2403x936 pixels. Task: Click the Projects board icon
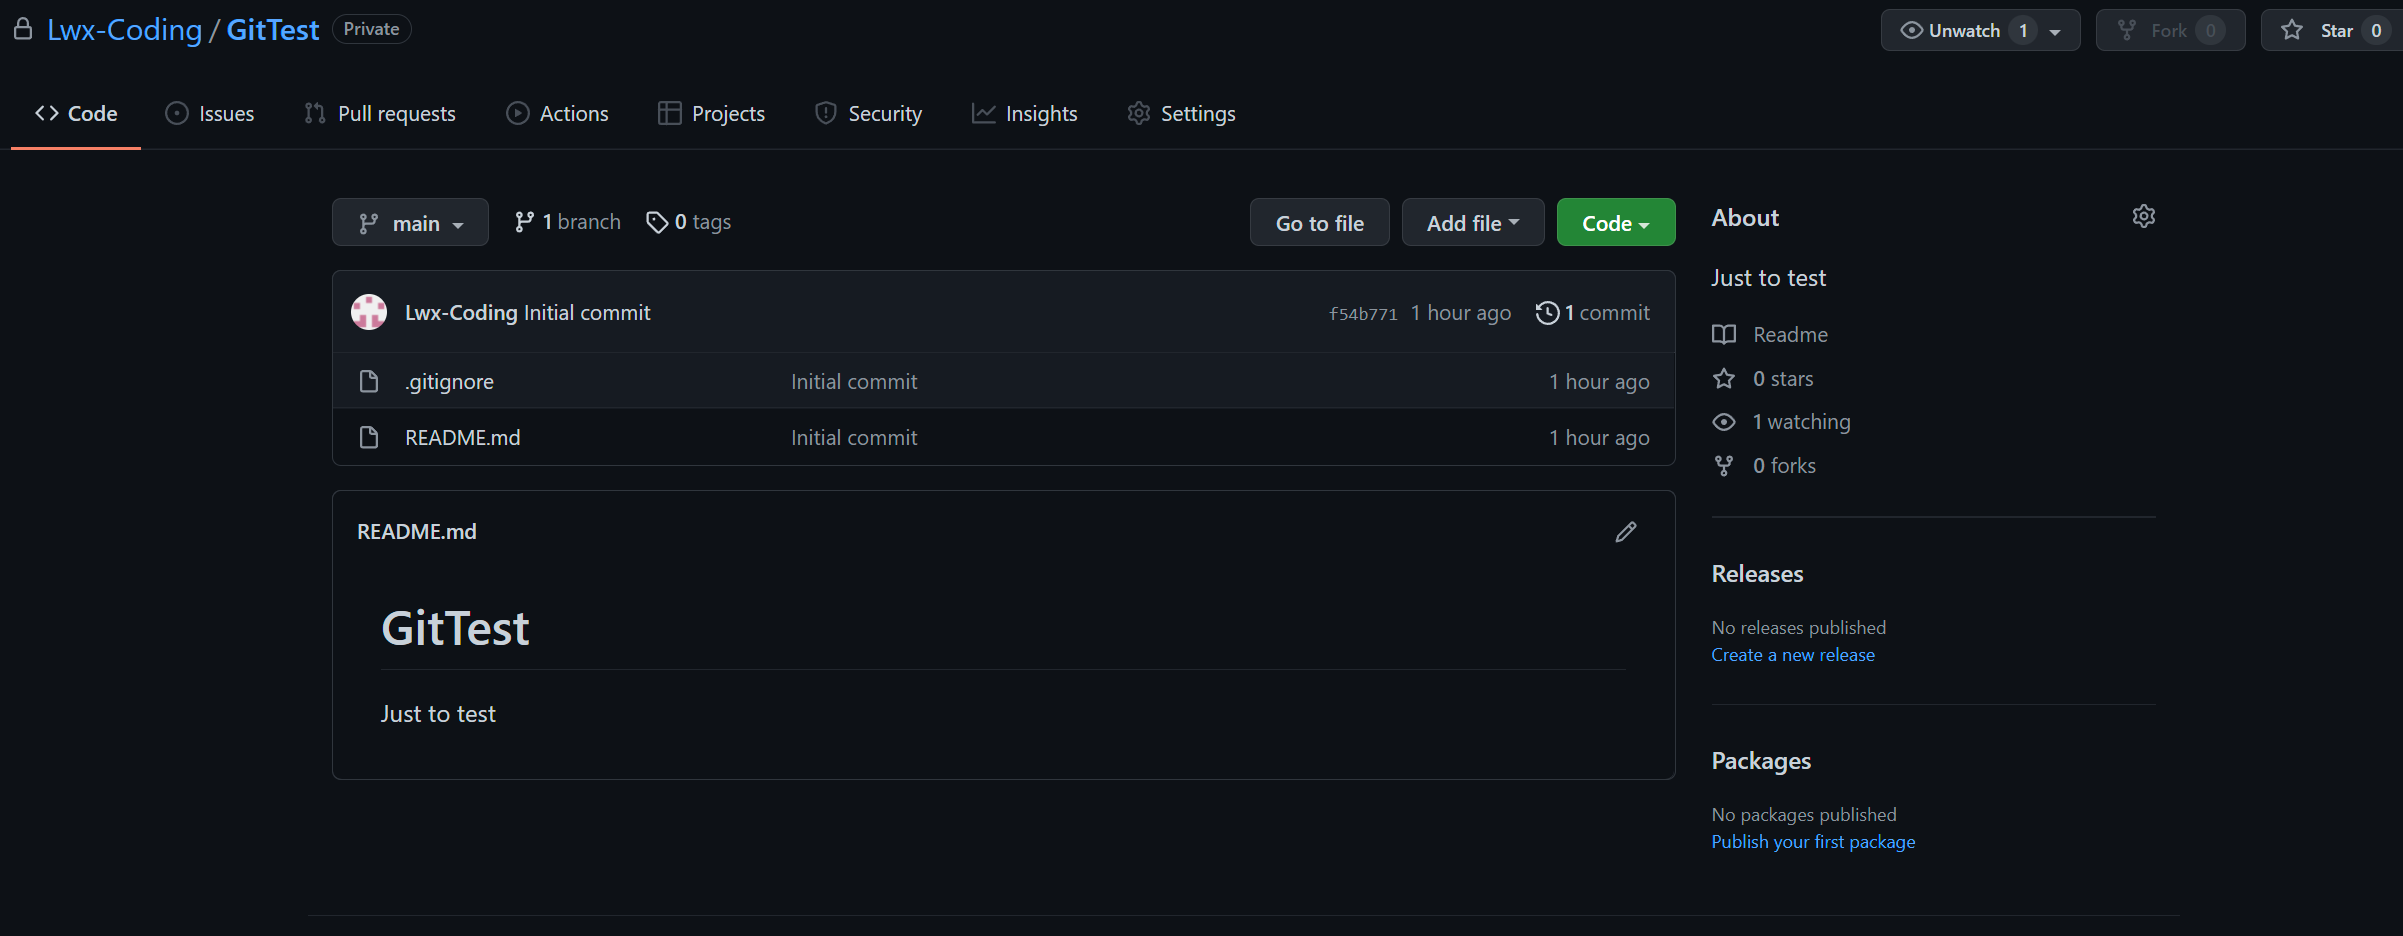(x=669, y=113)
